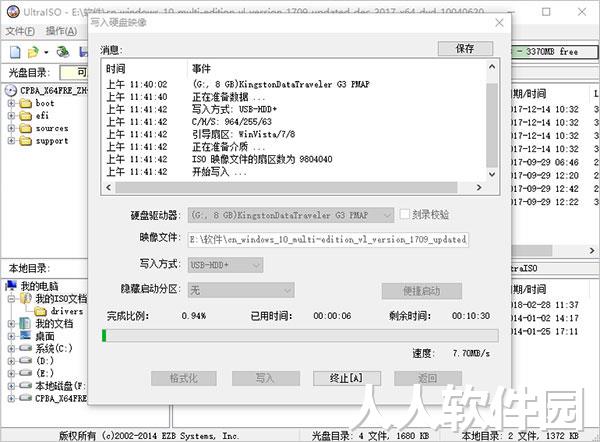Viewport: 600px width, 442px height.
Task: Expand the 系统(C:) tree node
Action: pyautogui.click(x=11, y=349)
